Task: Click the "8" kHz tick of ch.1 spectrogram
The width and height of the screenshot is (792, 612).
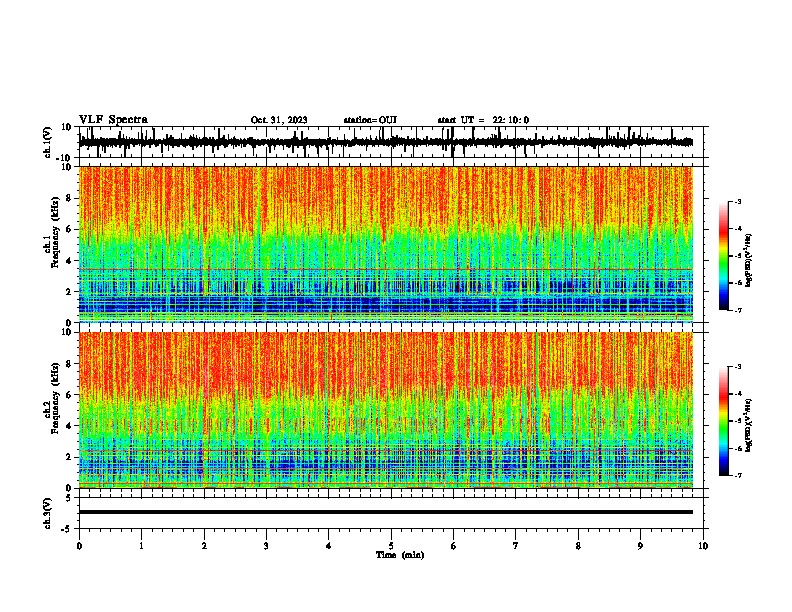Action: 69,198
